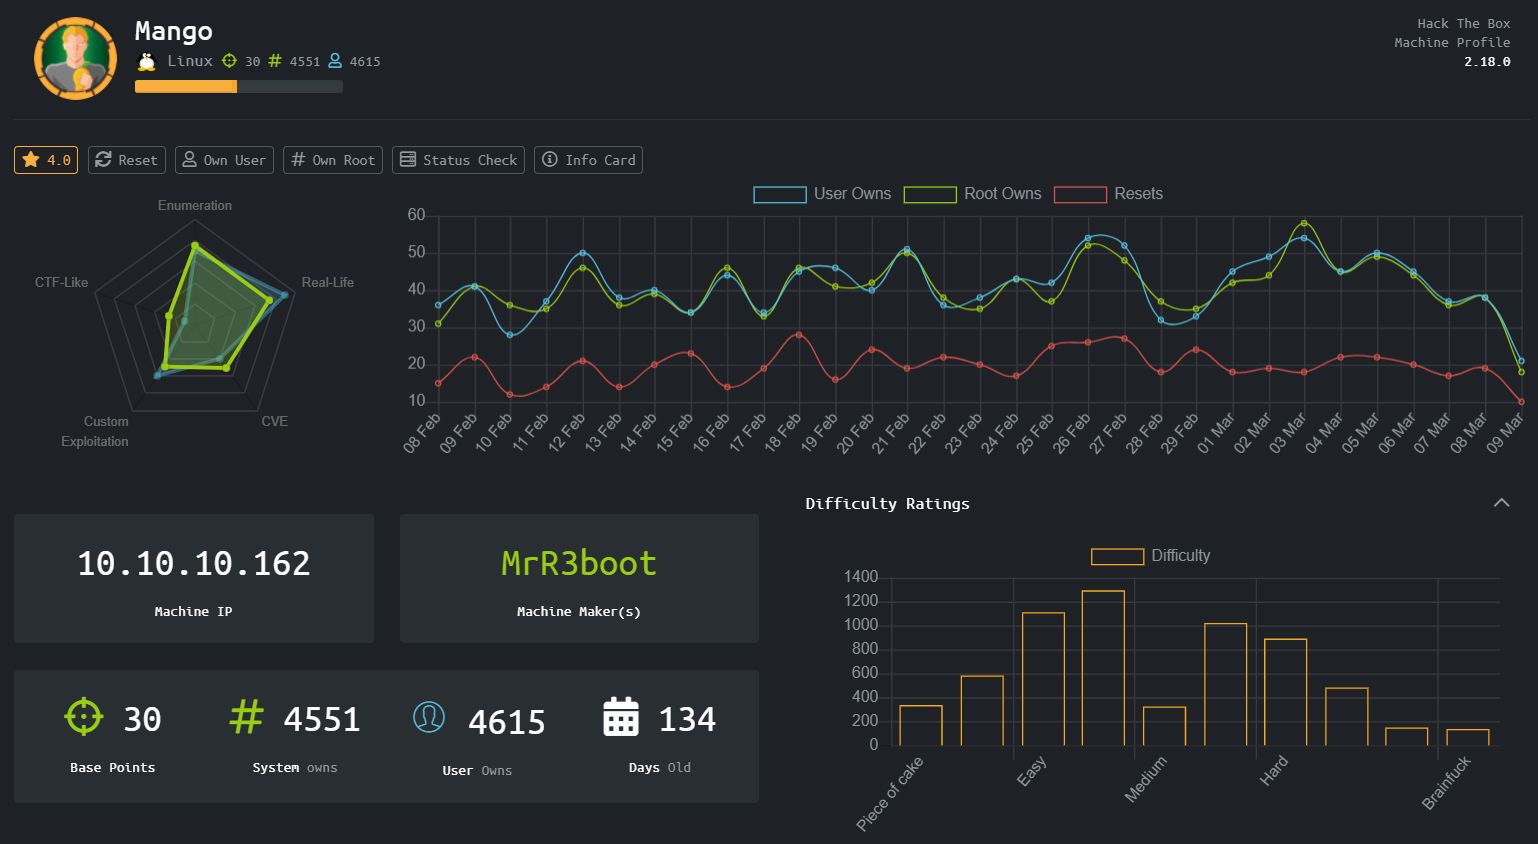Click the 4615 user owns value

507,723
